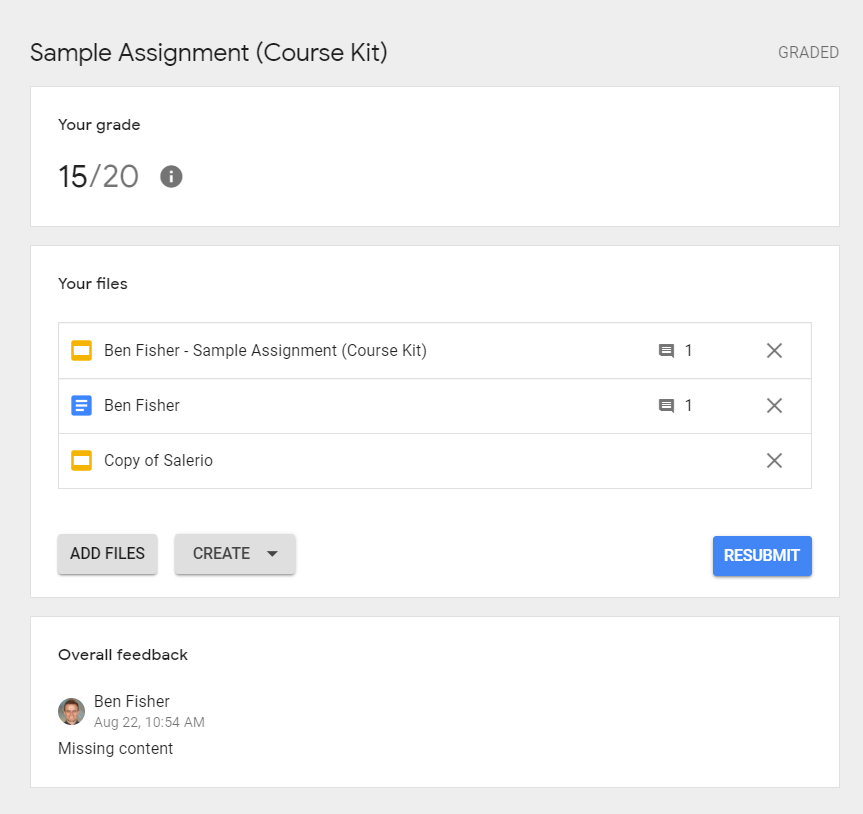Remove the Copy of Salerio file

pos(774,461)
